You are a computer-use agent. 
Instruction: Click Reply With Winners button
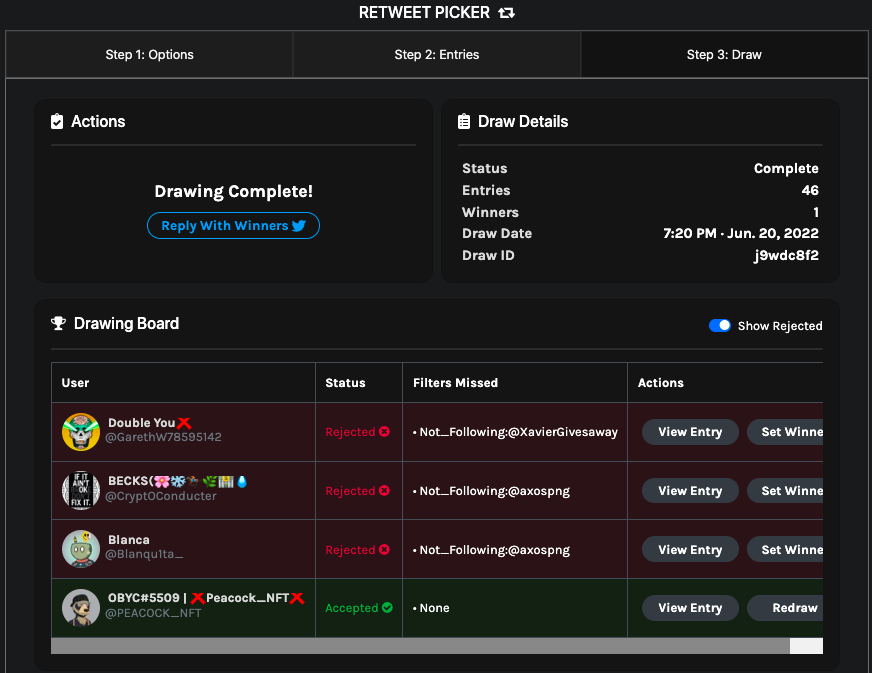pyautogui.click(x=233, y=225)
